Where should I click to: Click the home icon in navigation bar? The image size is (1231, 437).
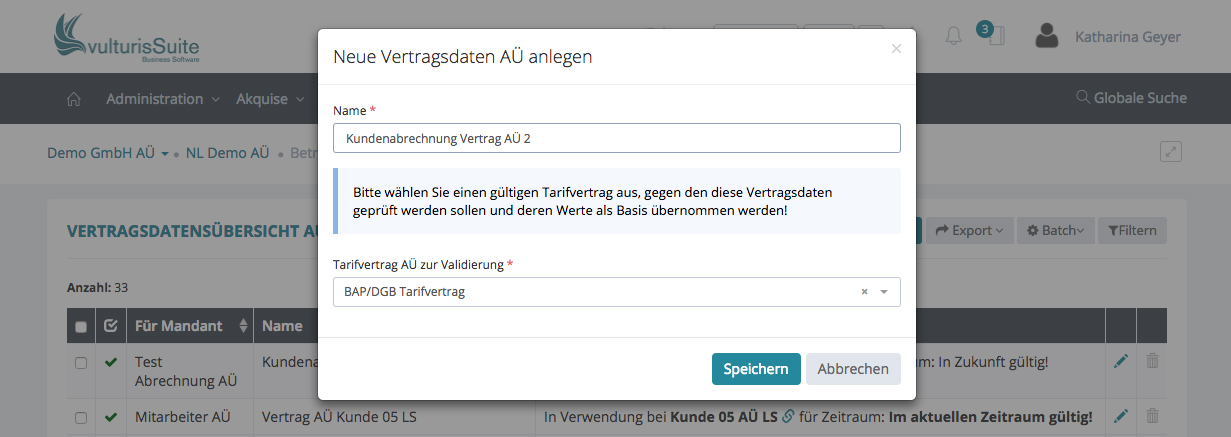point(73,99)
